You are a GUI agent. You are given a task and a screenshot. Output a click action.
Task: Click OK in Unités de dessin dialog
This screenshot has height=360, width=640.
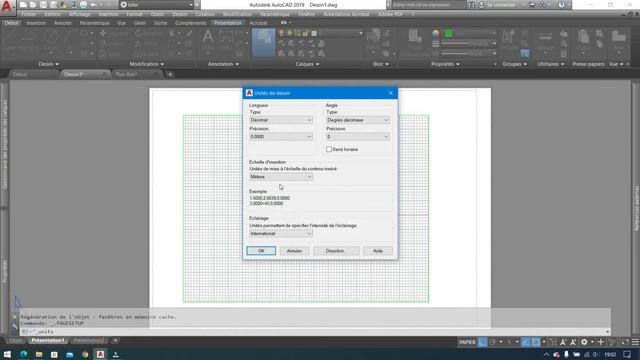[261, 251]
